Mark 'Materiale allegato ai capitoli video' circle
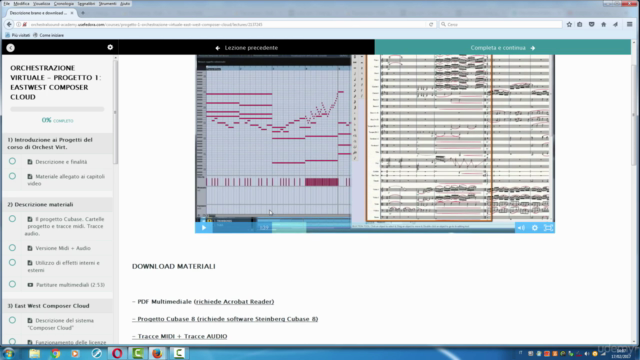 pos(13,176)
